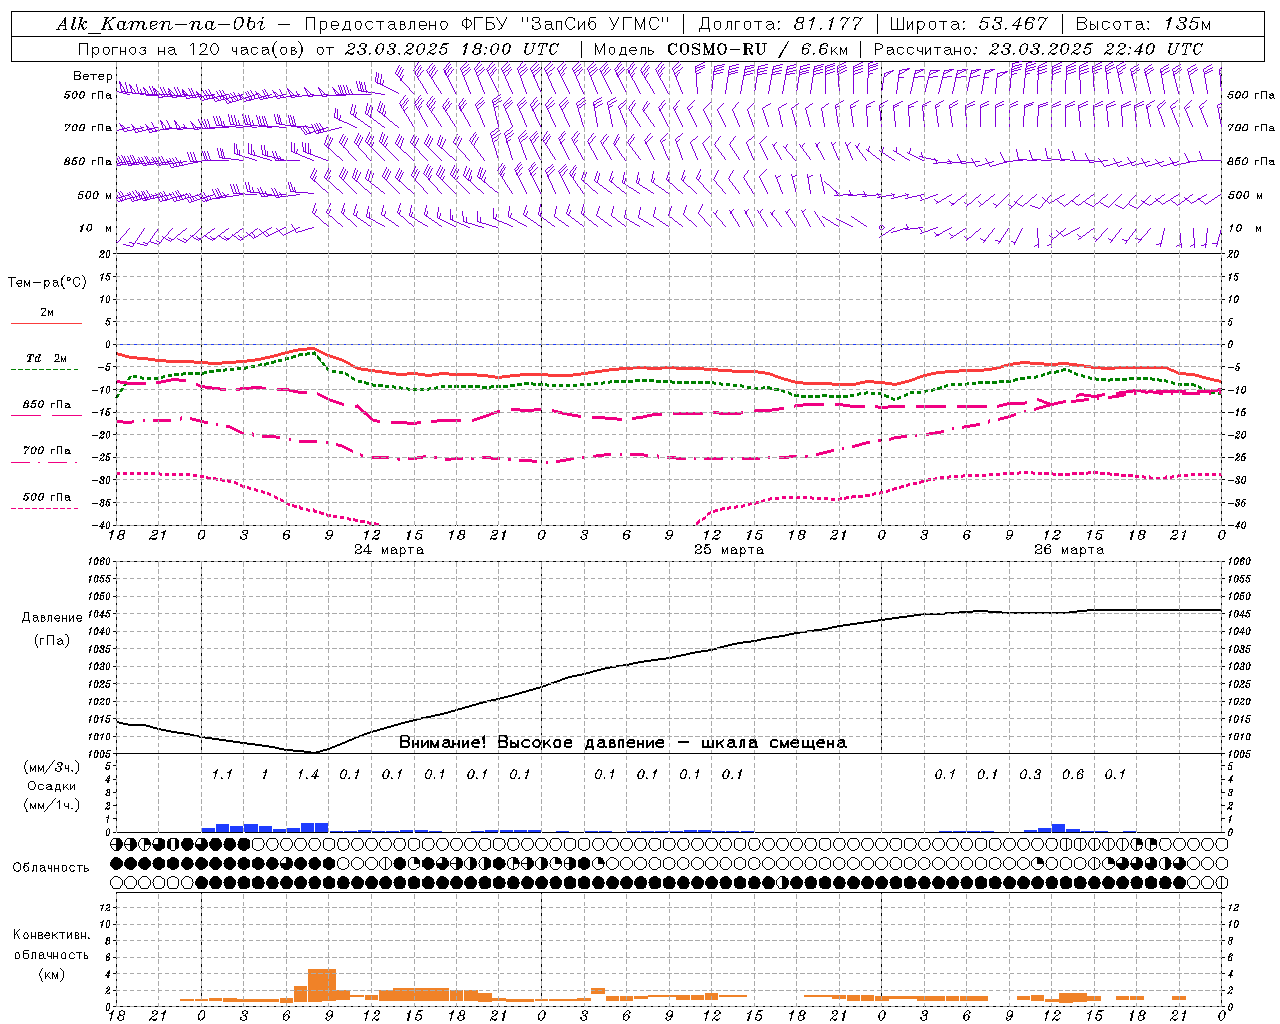This screenshot has height=1024, width=1280.
Task: Click the 1.1 precipitation amount
Action: pyautogui.click(x=222, y=775)
